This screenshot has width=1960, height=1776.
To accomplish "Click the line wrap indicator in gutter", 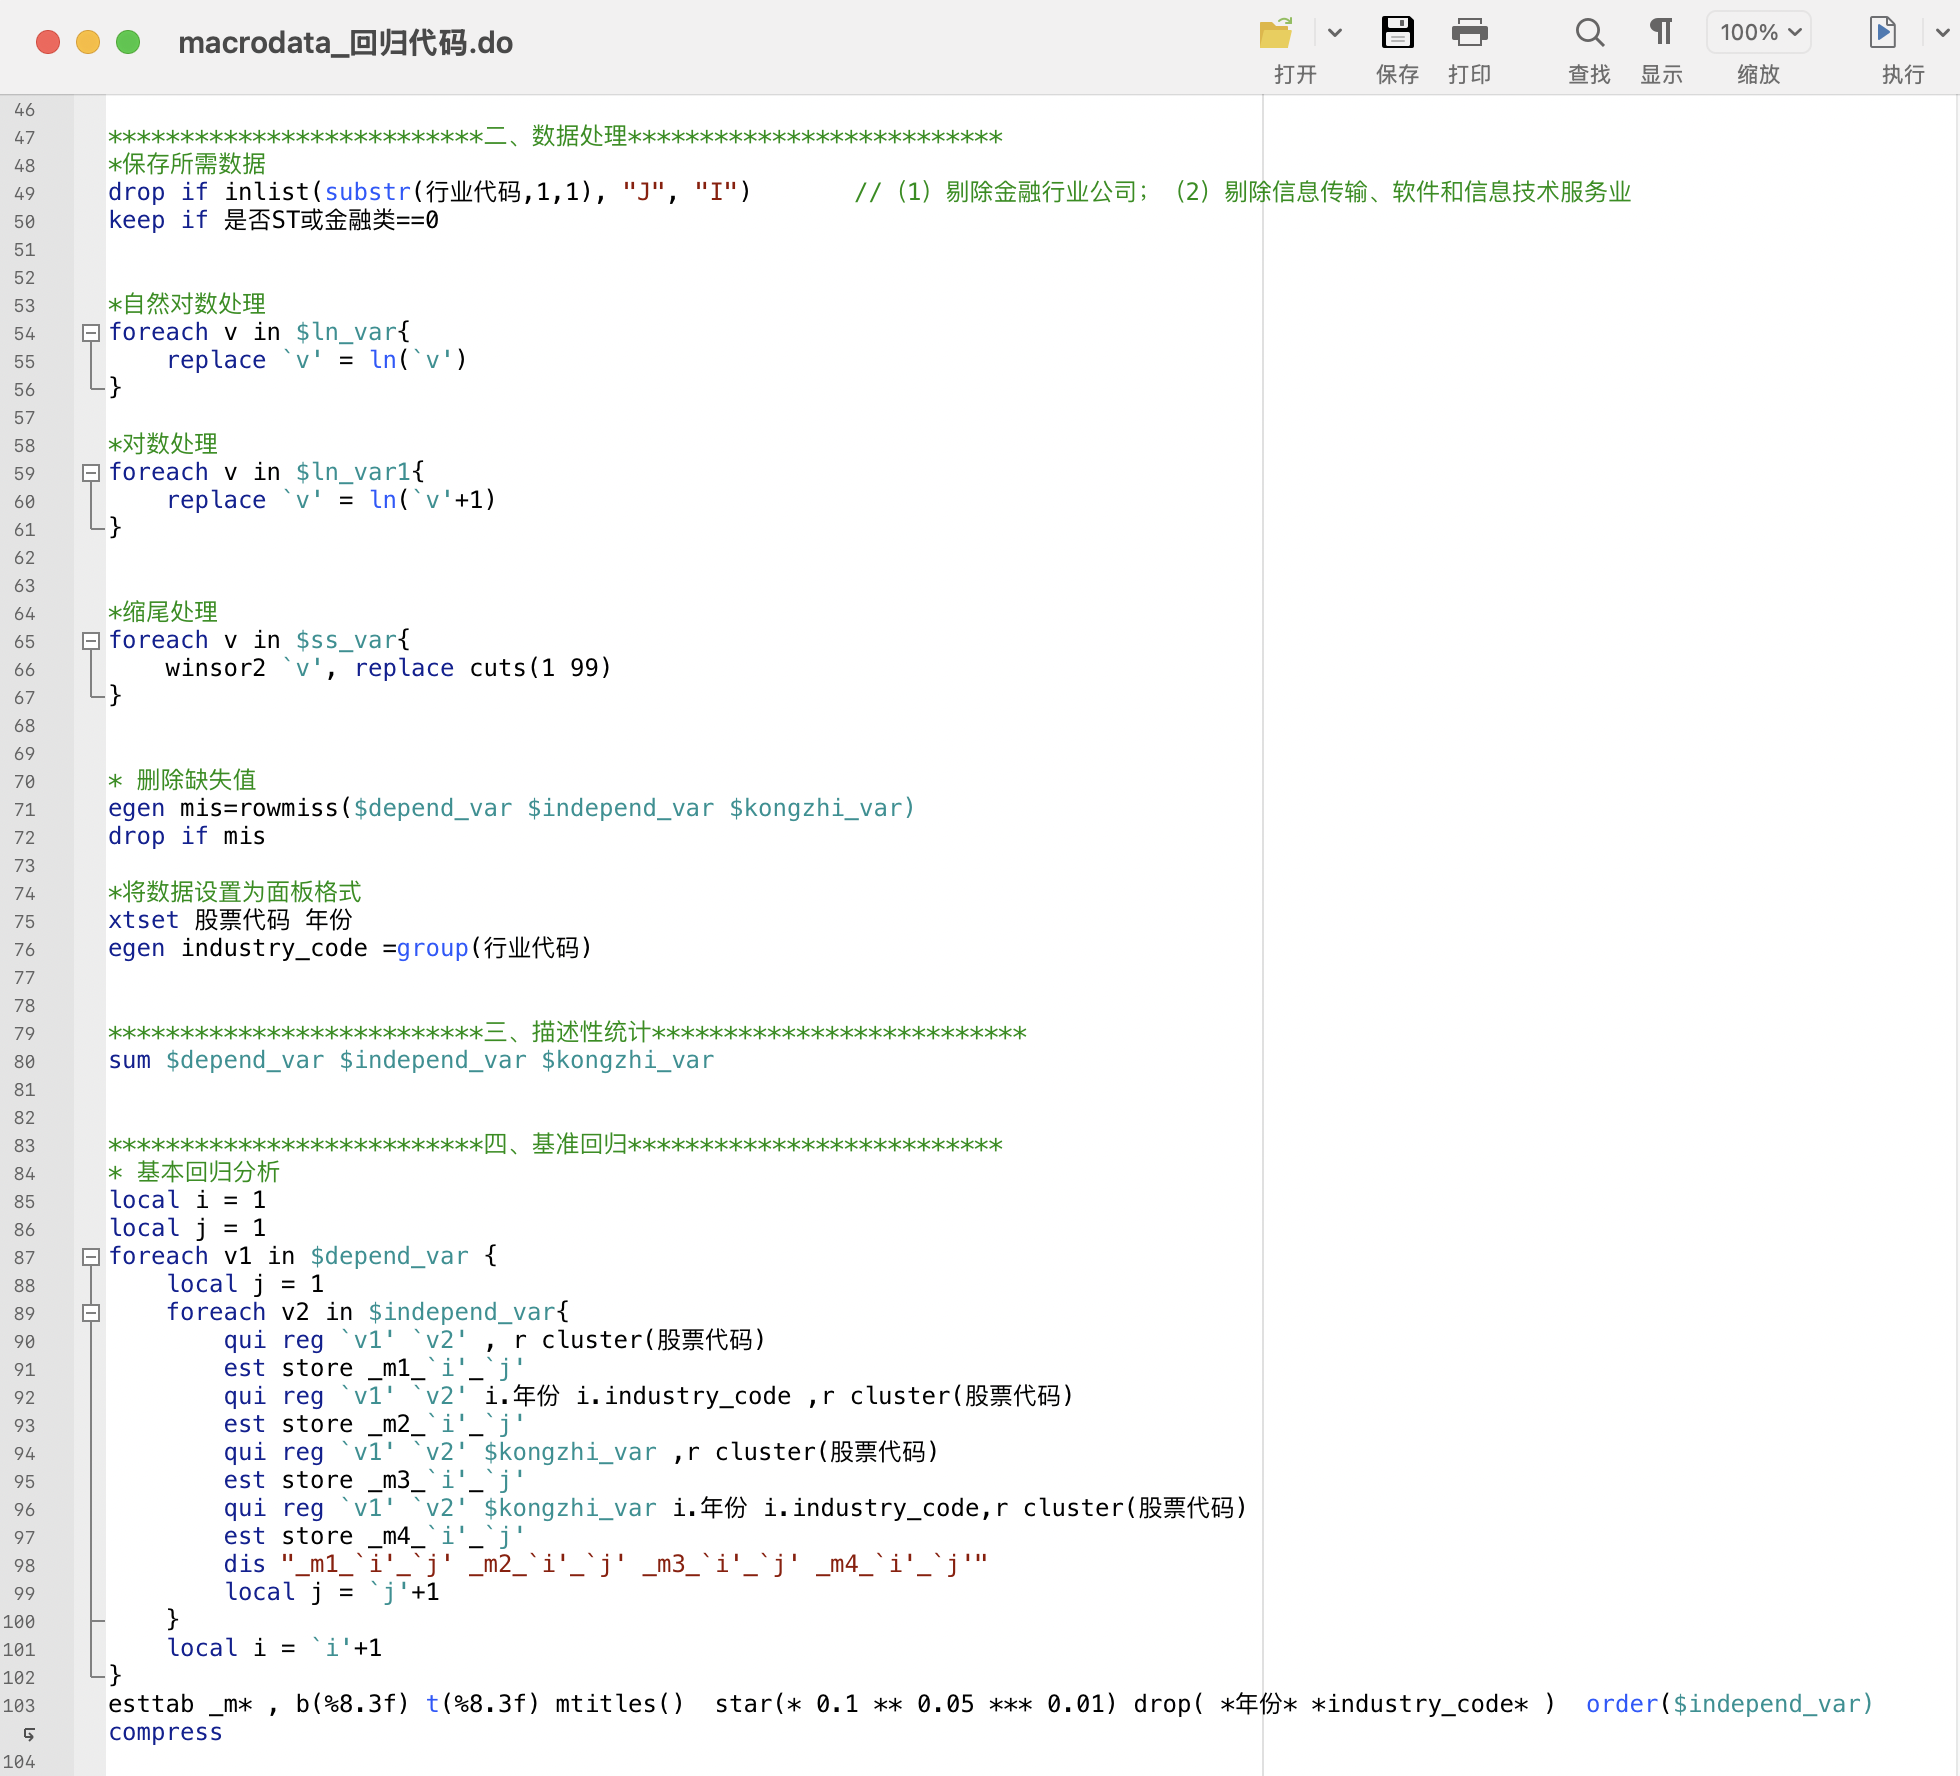I will (28, 1733).
